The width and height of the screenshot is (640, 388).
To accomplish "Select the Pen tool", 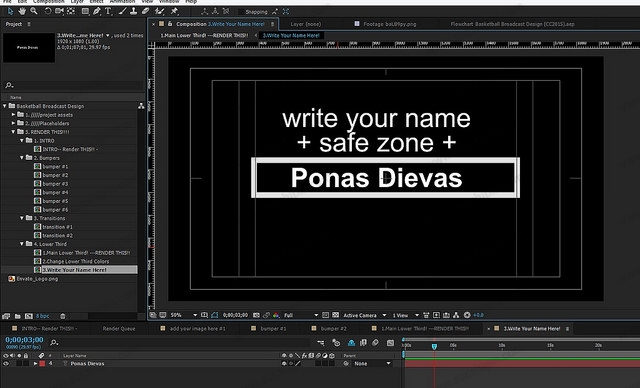I will pos(97,11).
